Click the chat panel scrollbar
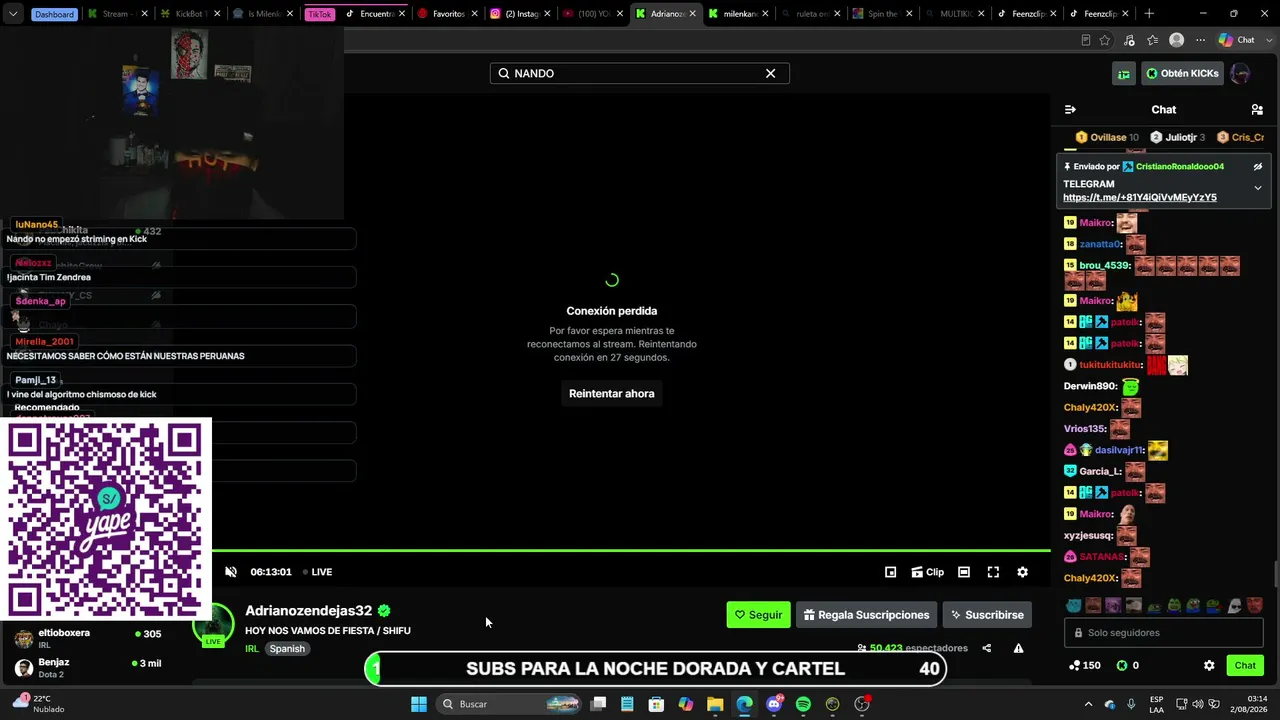The width and height of the screenshot is (1280, 720). tap(1275, 575)
